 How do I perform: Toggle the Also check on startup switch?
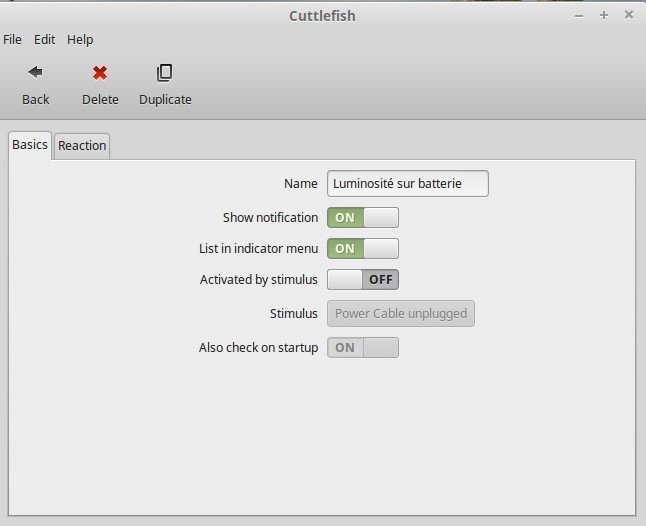coord(362,347)
